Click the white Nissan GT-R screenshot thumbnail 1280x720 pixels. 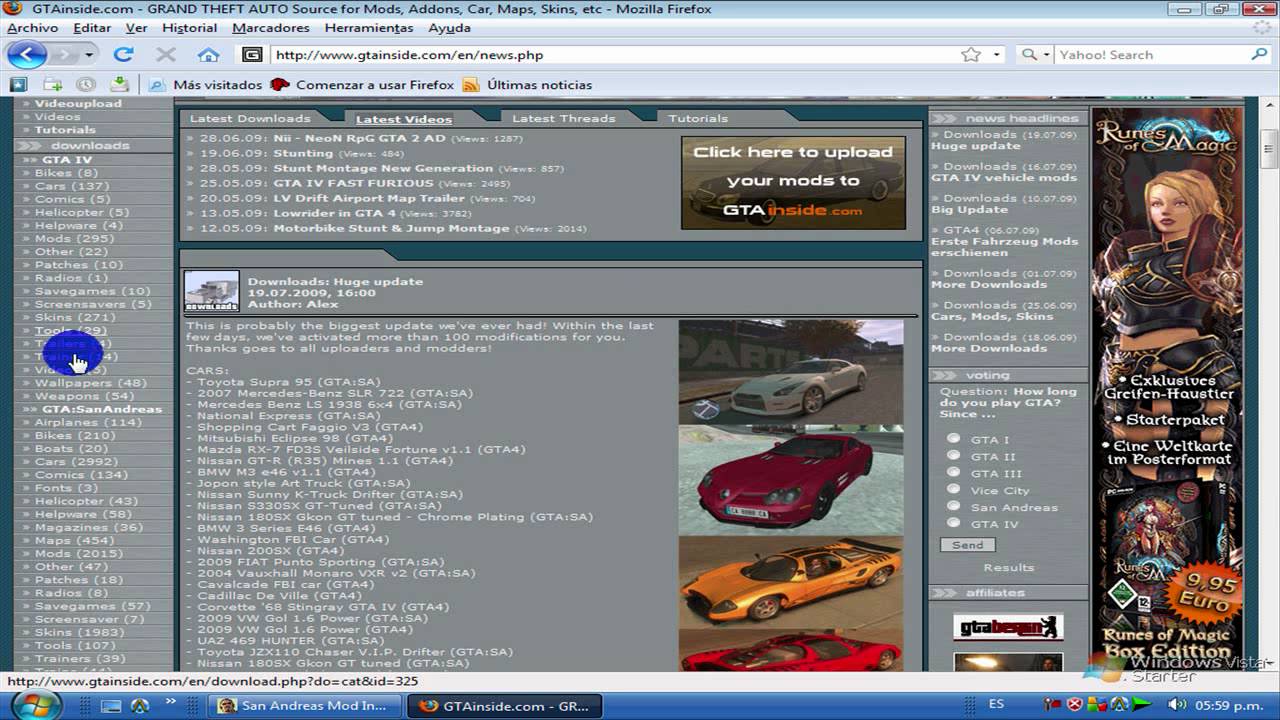(791, 372)
